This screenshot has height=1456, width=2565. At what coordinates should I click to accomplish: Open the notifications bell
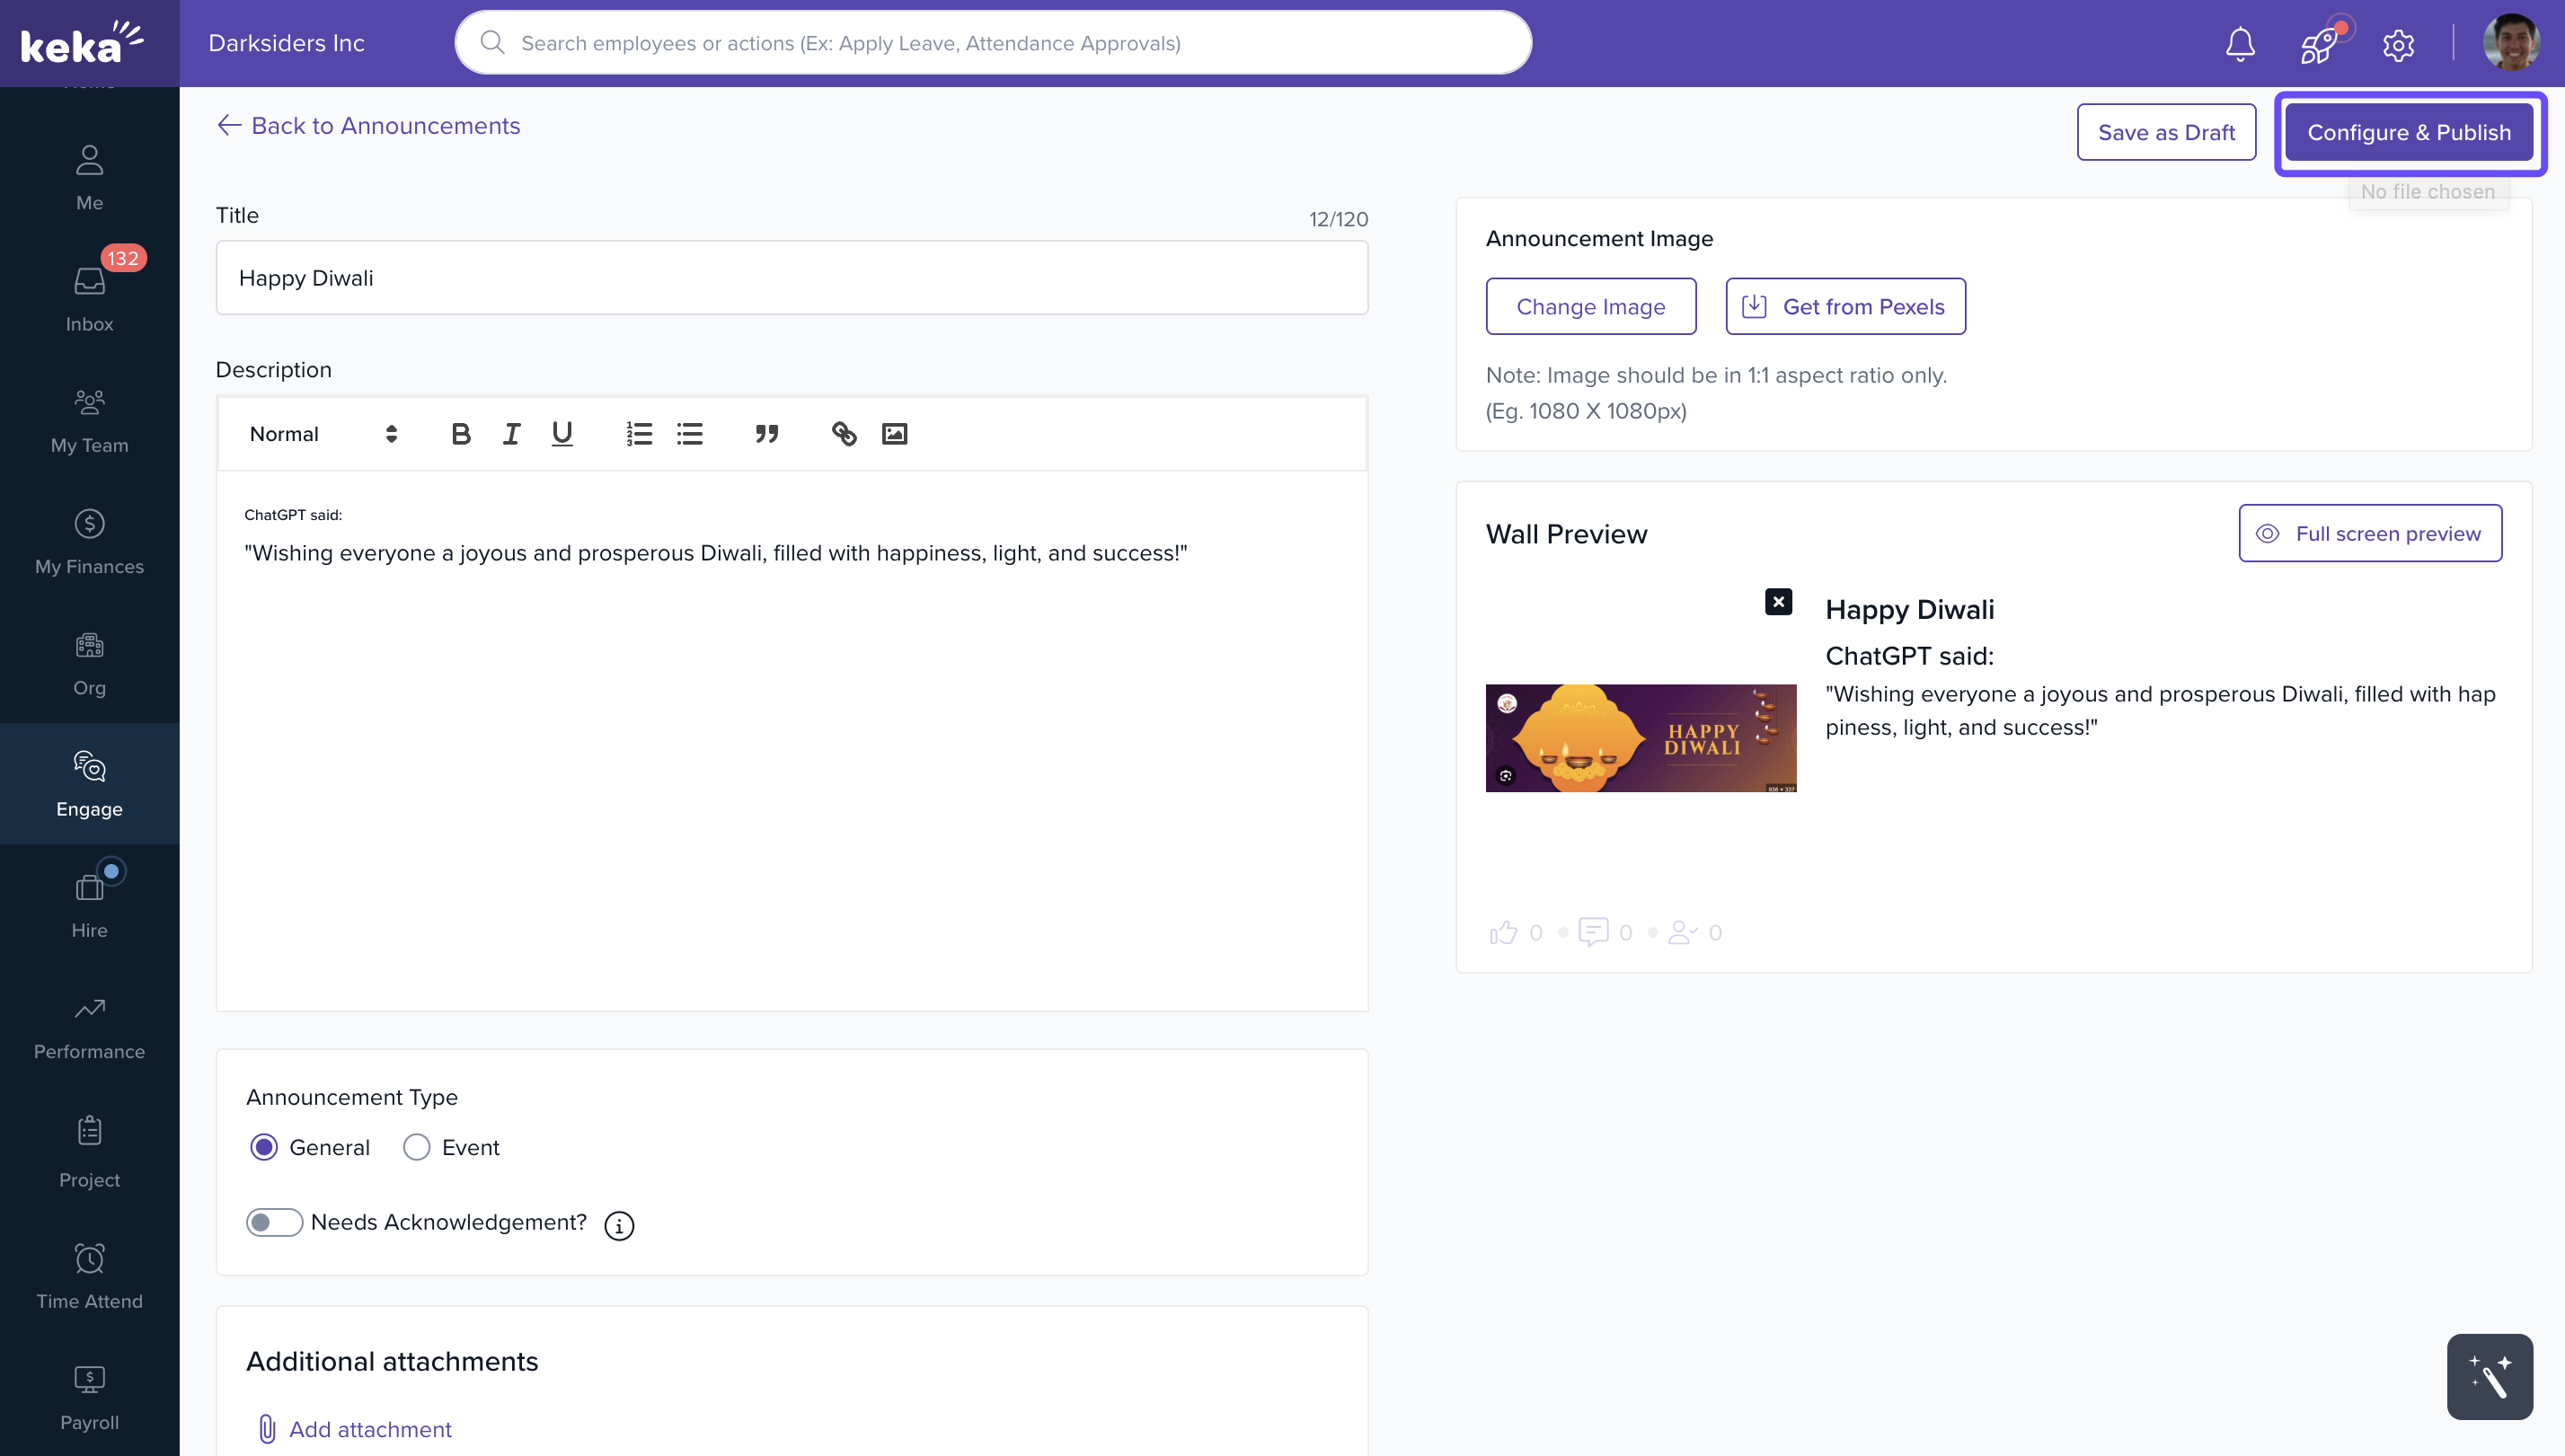click(2240, 44)
